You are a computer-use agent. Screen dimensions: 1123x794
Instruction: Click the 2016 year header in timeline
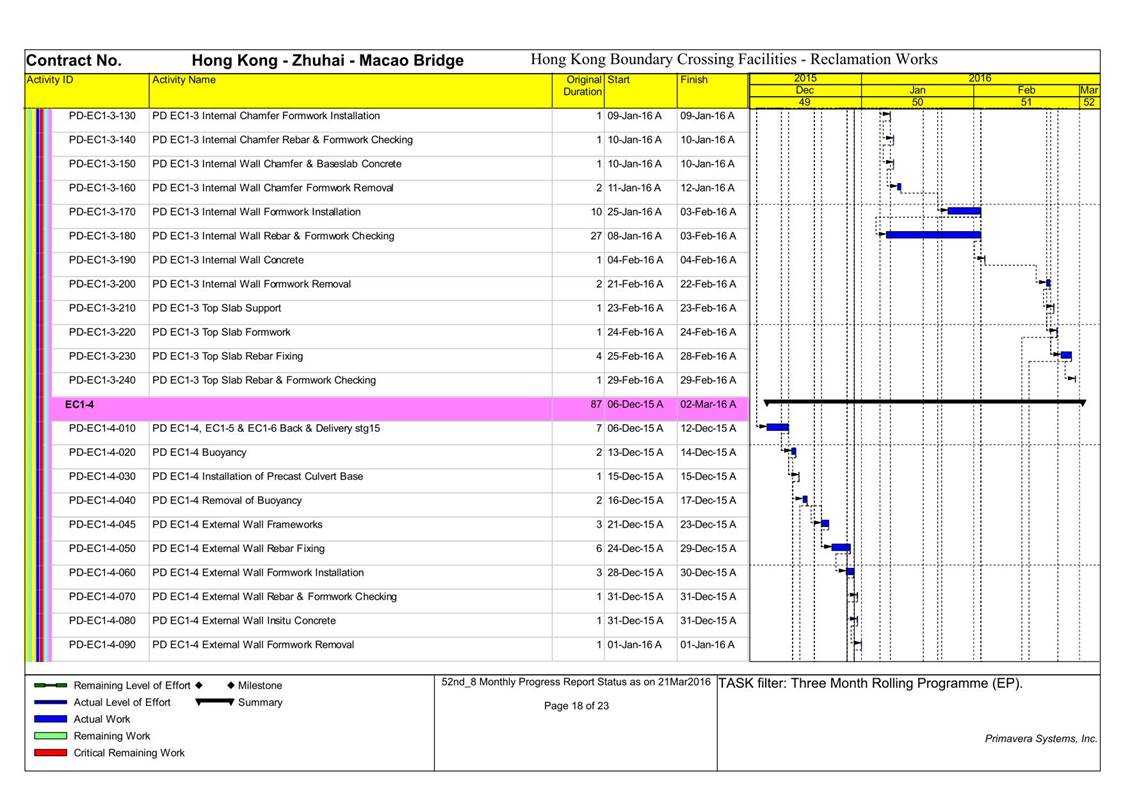pyautogui.click(x=980, y=78)
